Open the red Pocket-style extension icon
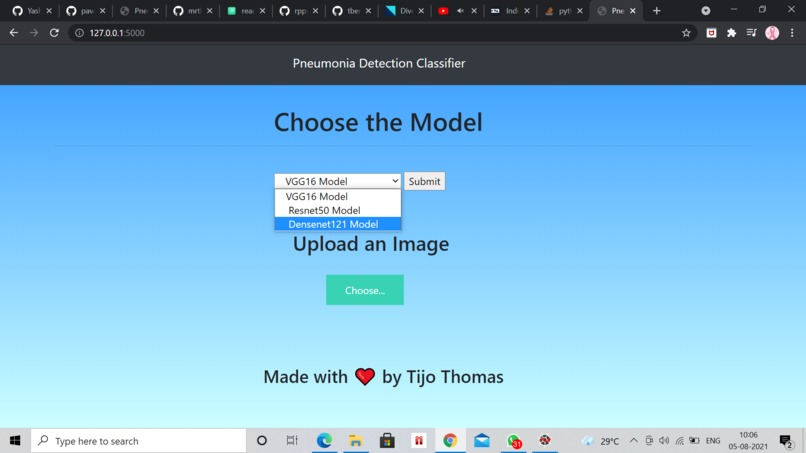 click(711, 33)
